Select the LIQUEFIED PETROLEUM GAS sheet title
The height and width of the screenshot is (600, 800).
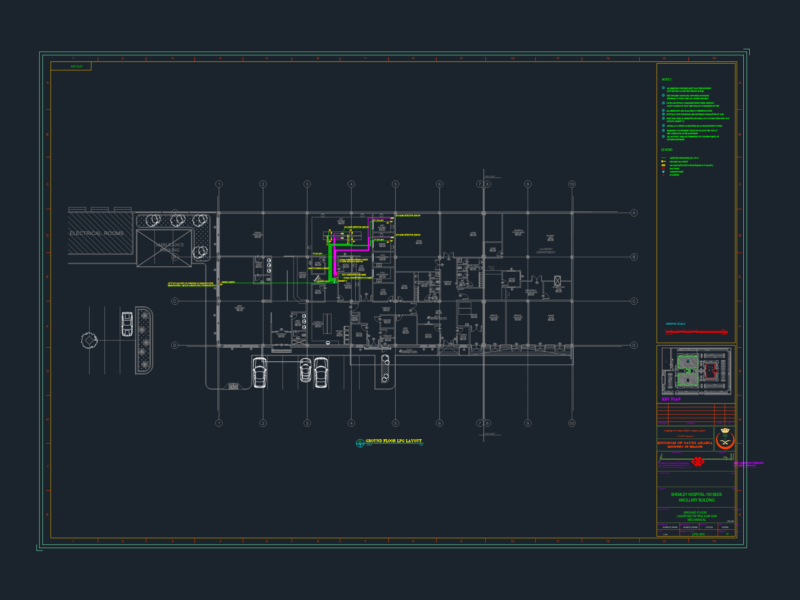pyautogui.click(x=696, y=516)
